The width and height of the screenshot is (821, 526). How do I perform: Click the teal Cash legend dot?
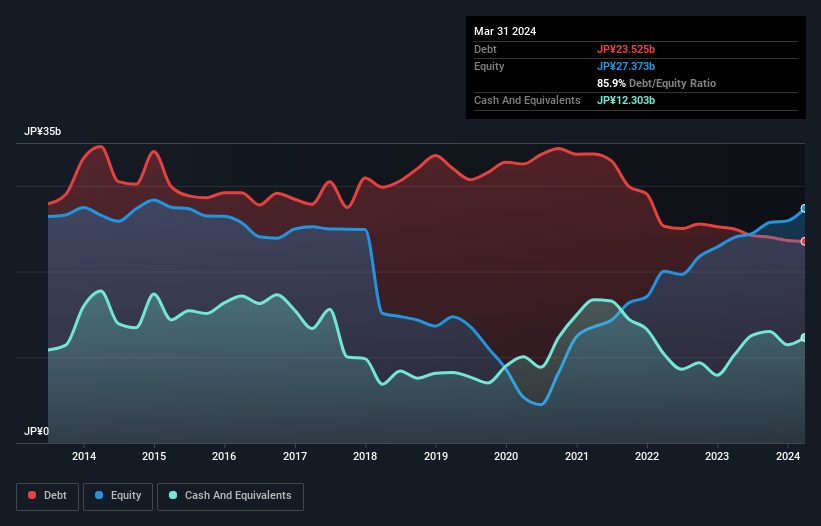click(x=173, y=495)
